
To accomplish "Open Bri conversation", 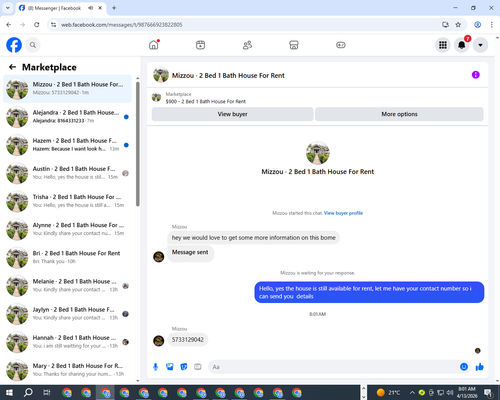I will point(67,257).
